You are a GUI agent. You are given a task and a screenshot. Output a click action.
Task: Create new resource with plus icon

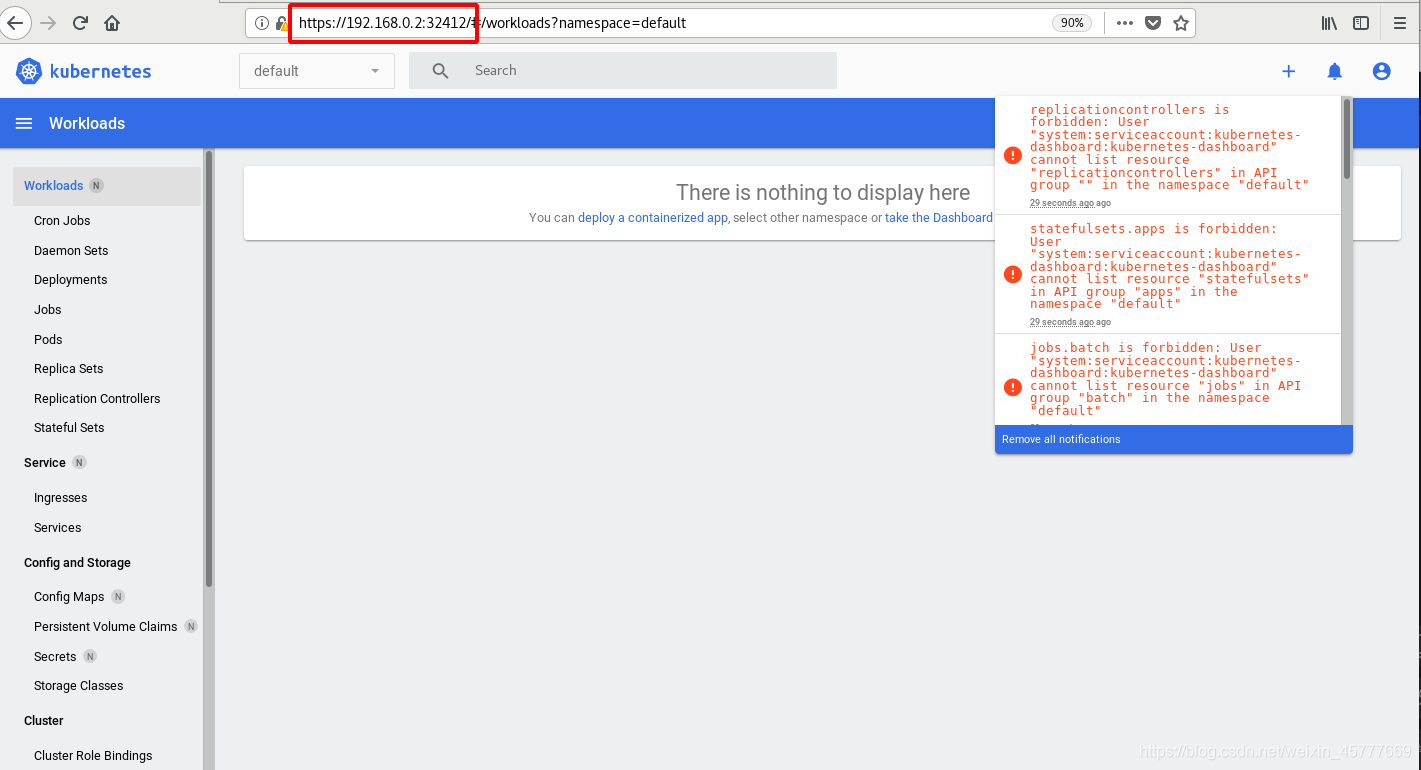[1288, 71]
